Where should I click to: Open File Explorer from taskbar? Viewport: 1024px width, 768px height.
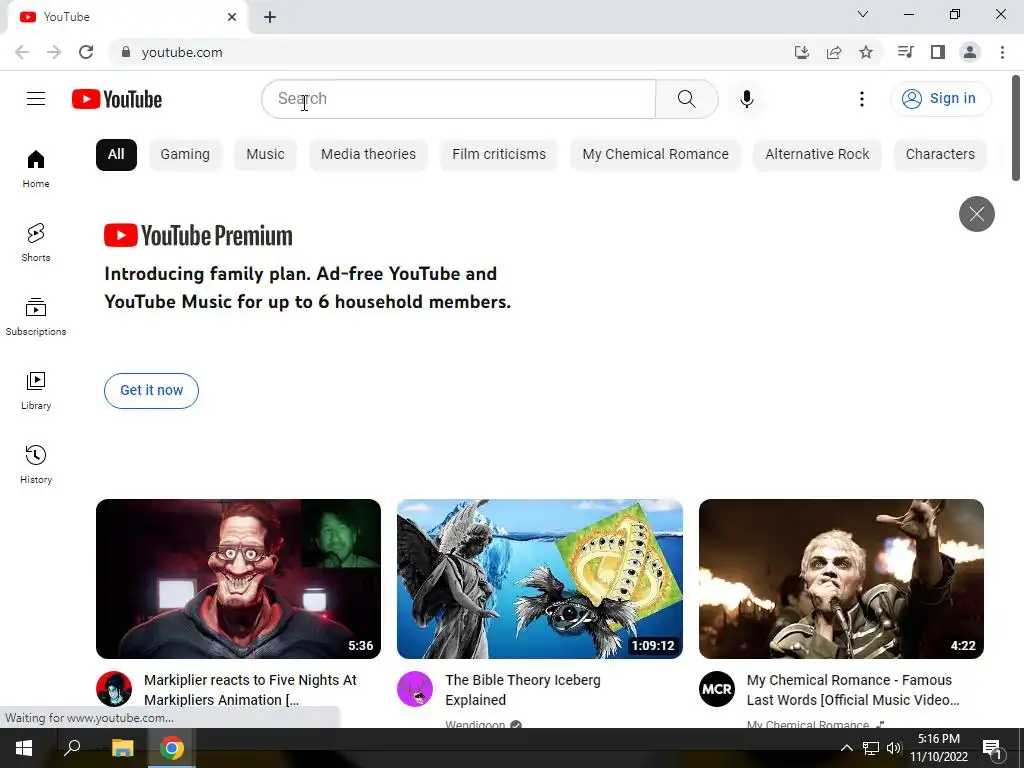(x=122, y=748)
